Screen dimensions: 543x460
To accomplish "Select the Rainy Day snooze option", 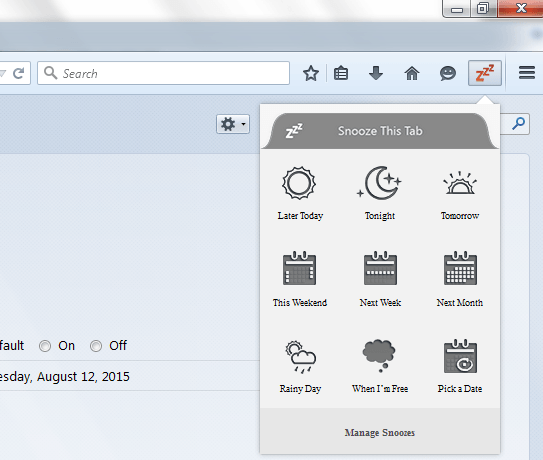I will (300, 366).
